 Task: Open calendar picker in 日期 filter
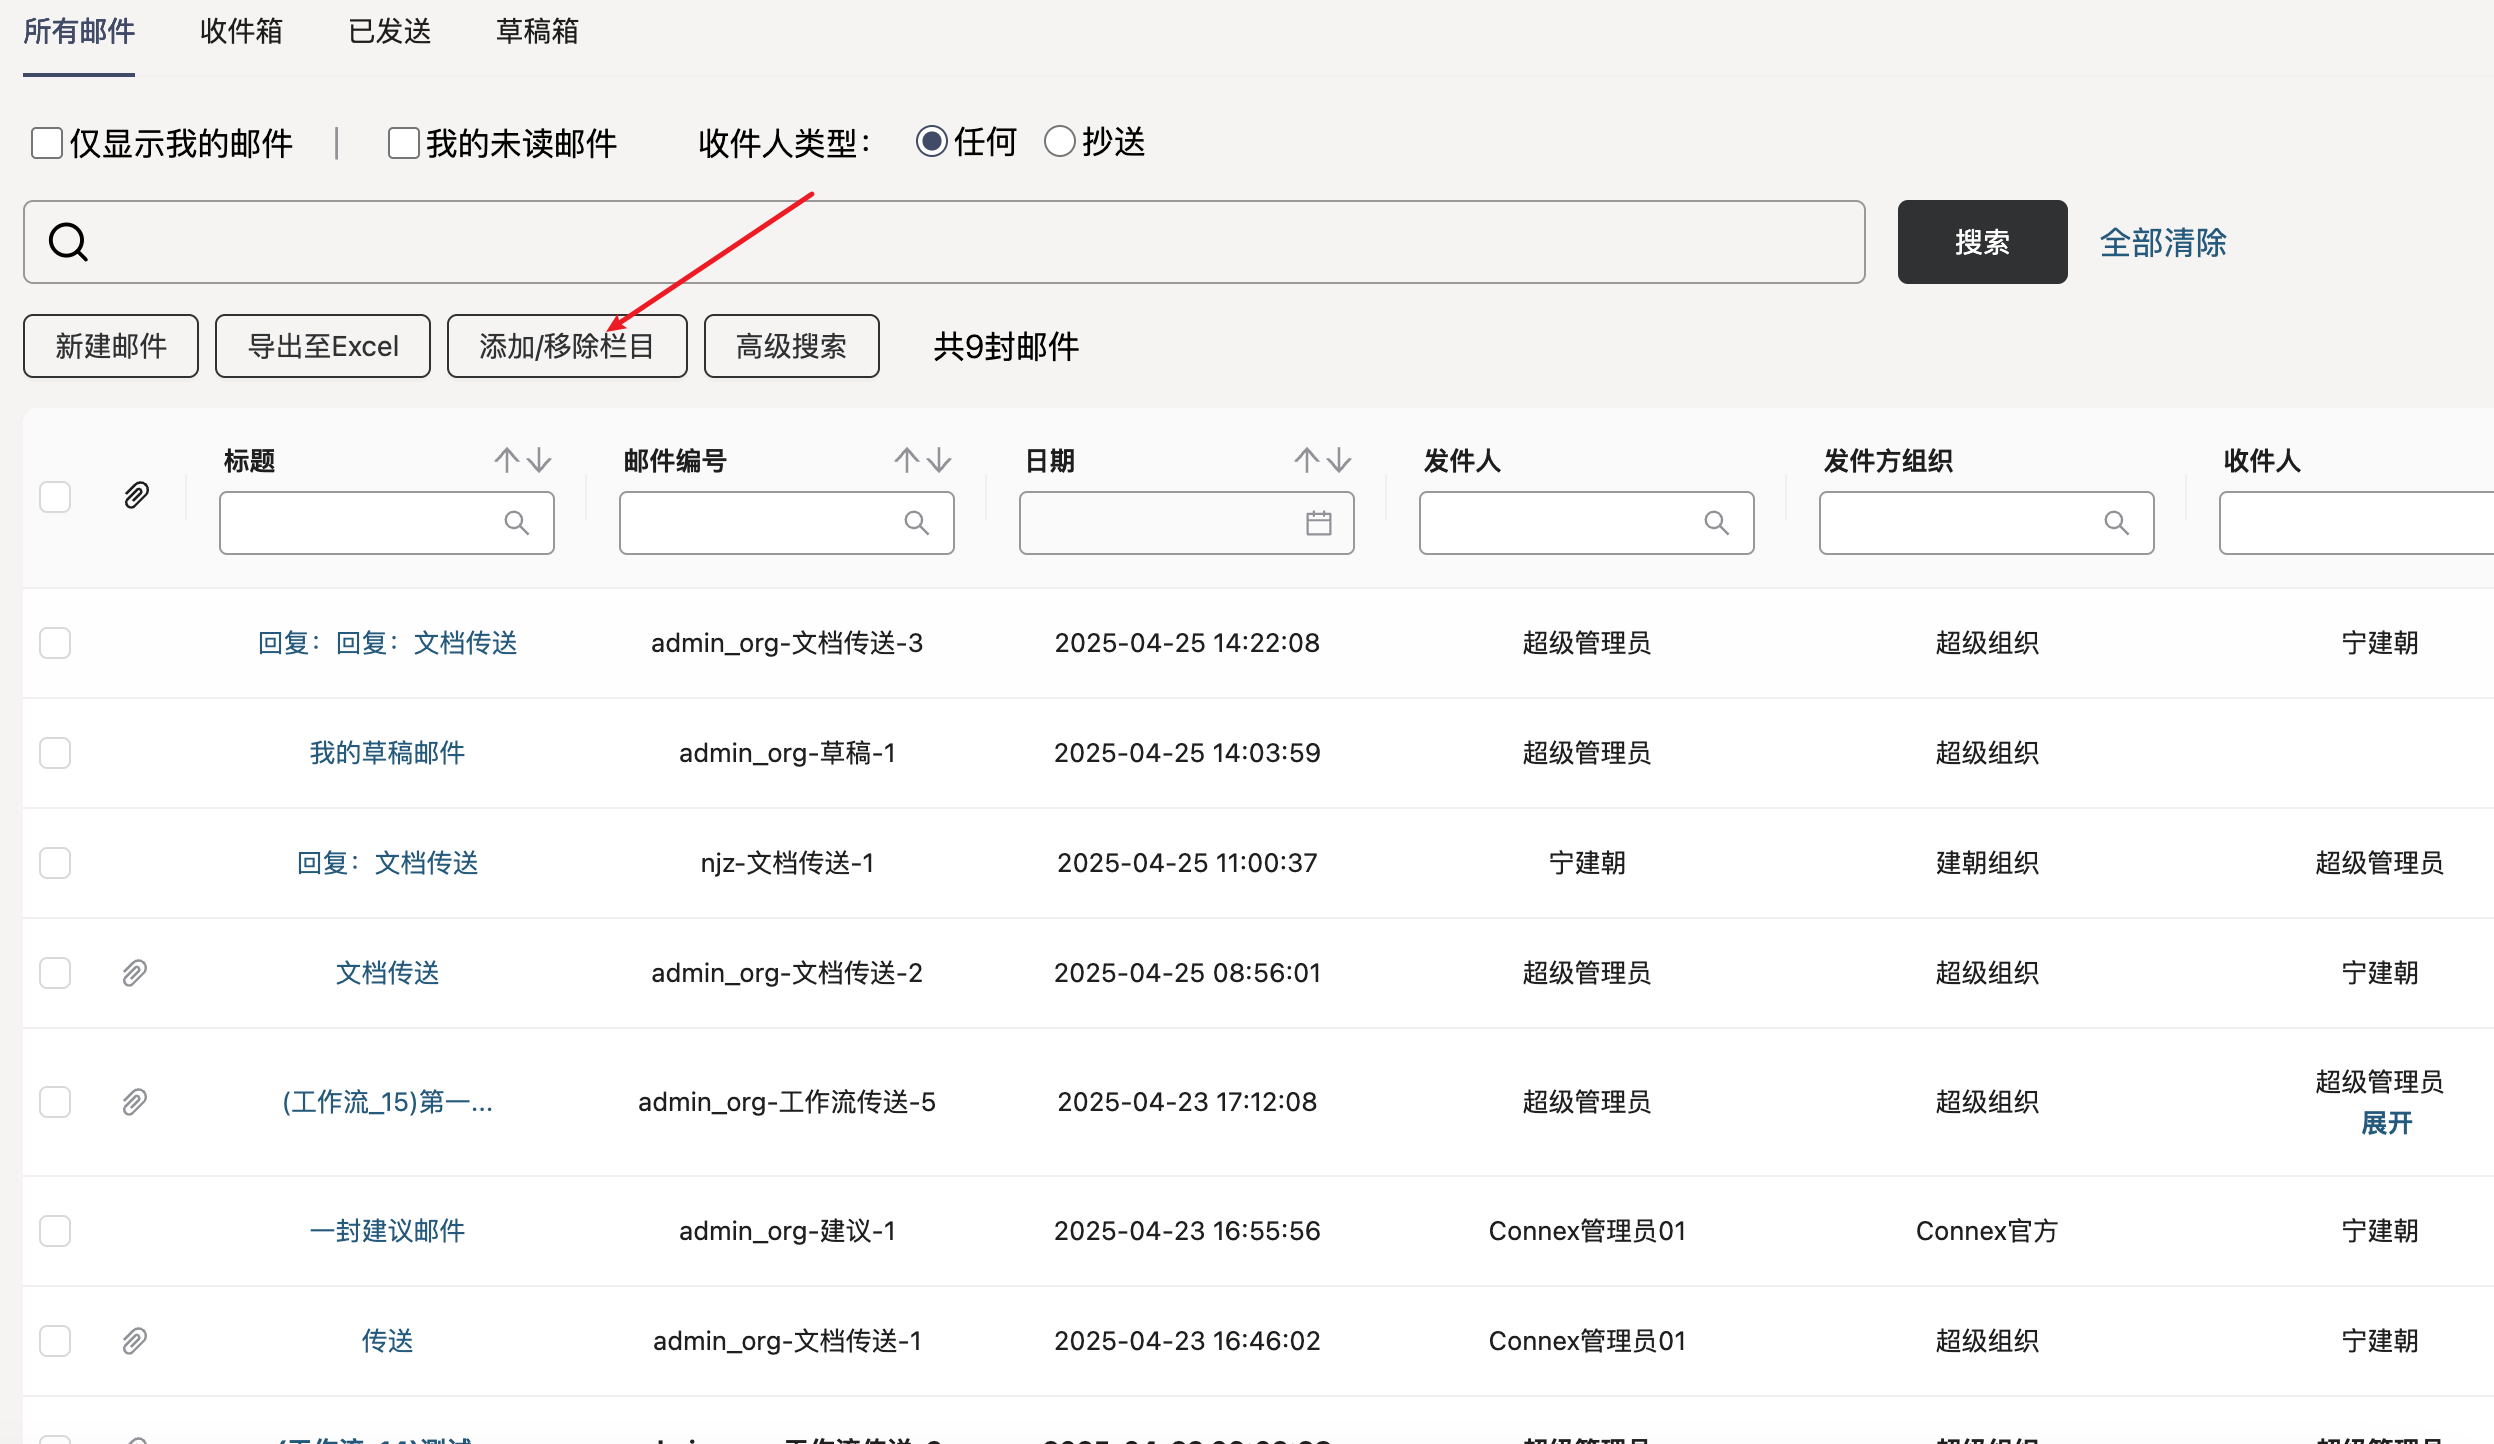coord(1318,523)
